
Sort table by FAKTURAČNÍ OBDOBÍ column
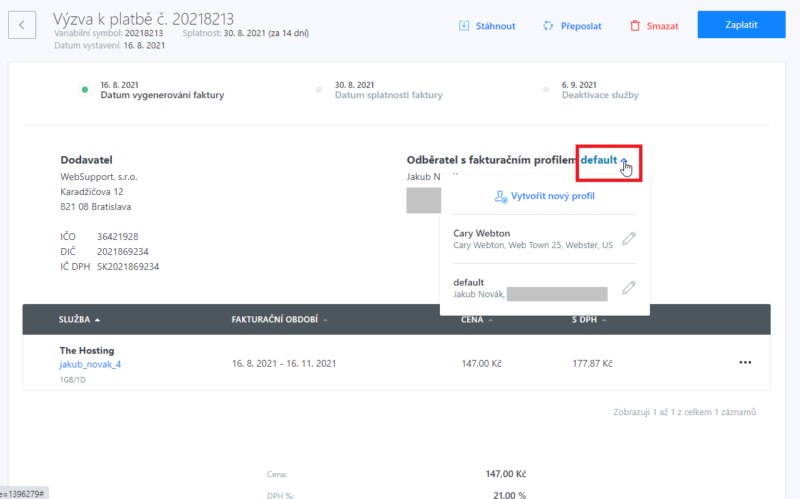279,319
